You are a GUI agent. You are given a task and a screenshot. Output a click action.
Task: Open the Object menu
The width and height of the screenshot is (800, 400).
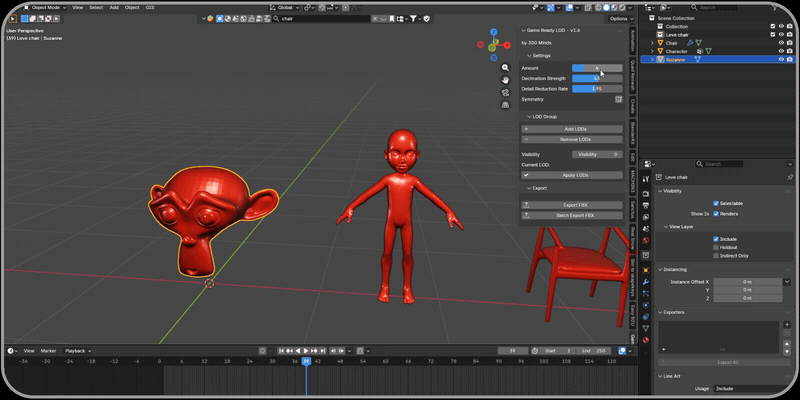click(x=132, y=8)
